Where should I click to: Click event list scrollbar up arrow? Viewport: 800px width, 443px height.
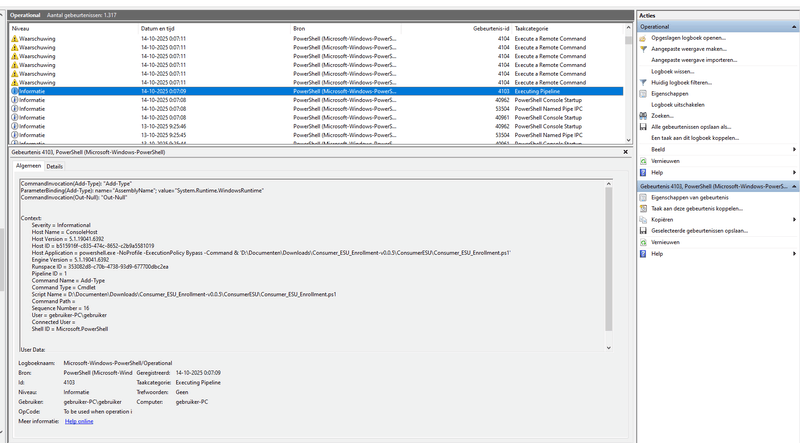click(628, 28)
